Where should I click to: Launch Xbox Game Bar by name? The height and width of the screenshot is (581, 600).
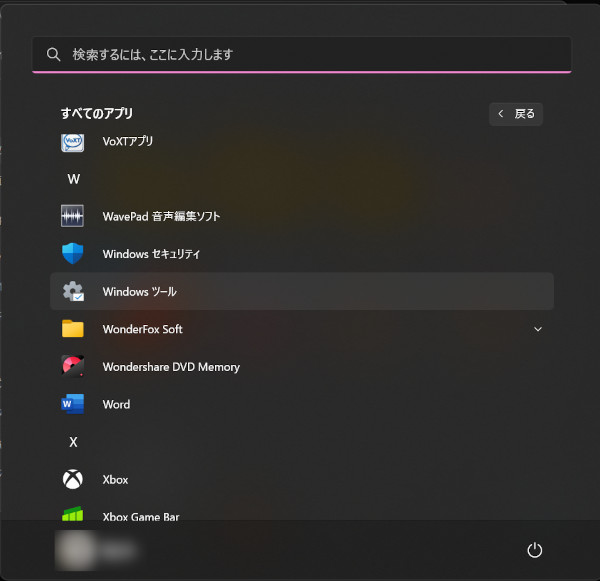[141, 517]
